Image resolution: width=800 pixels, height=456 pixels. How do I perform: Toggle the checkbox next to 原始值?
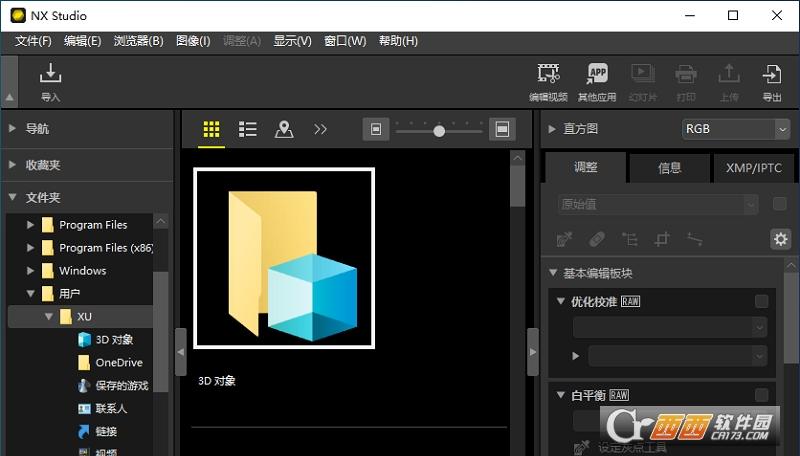point(780,204)
